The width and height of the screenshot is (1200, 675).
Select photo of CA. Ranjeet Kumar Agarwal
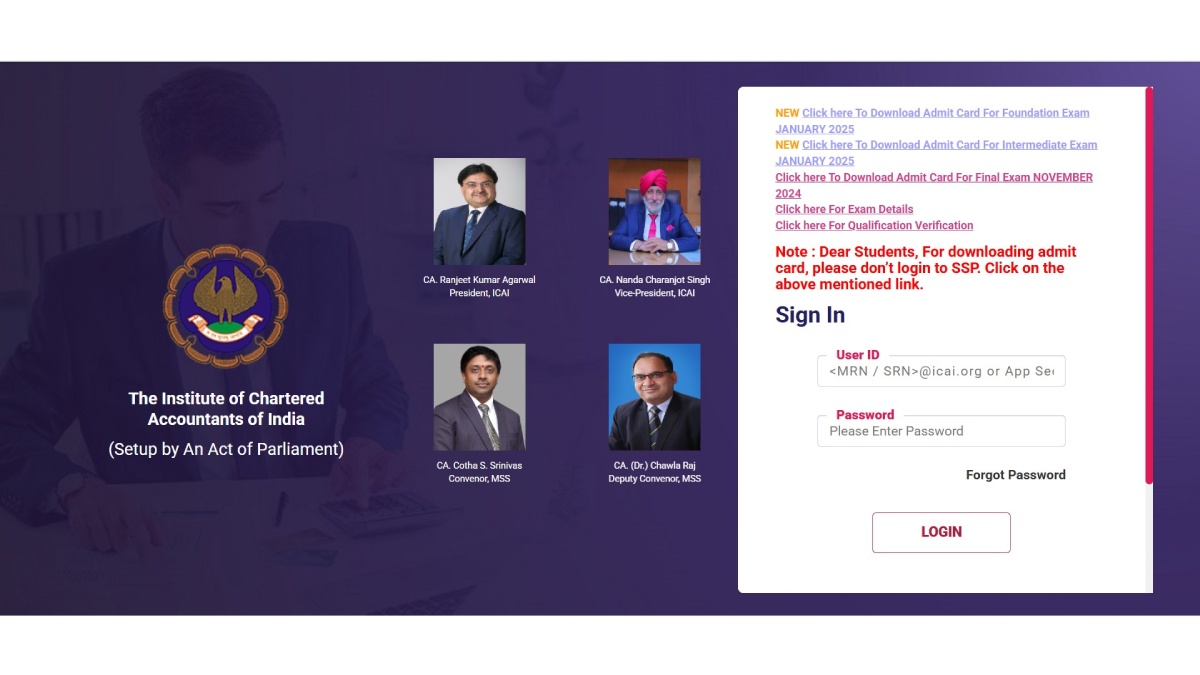[479, 211]
